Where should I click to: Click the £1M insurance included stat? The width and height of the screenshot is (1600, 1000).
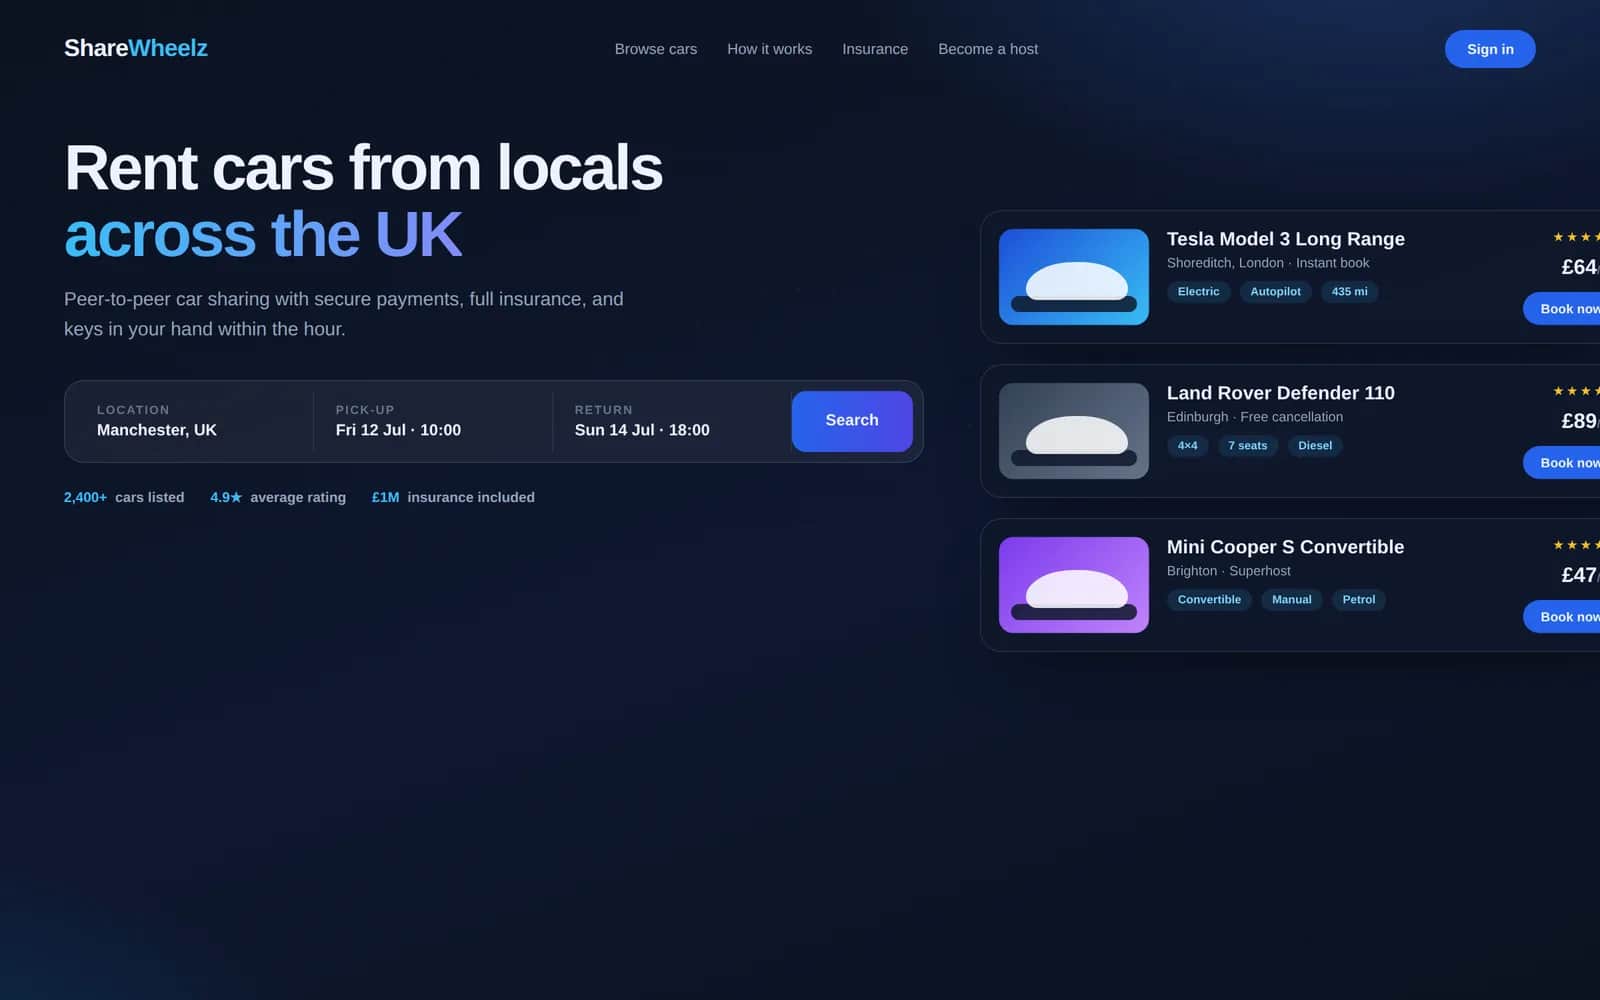(x=453, y=497)
